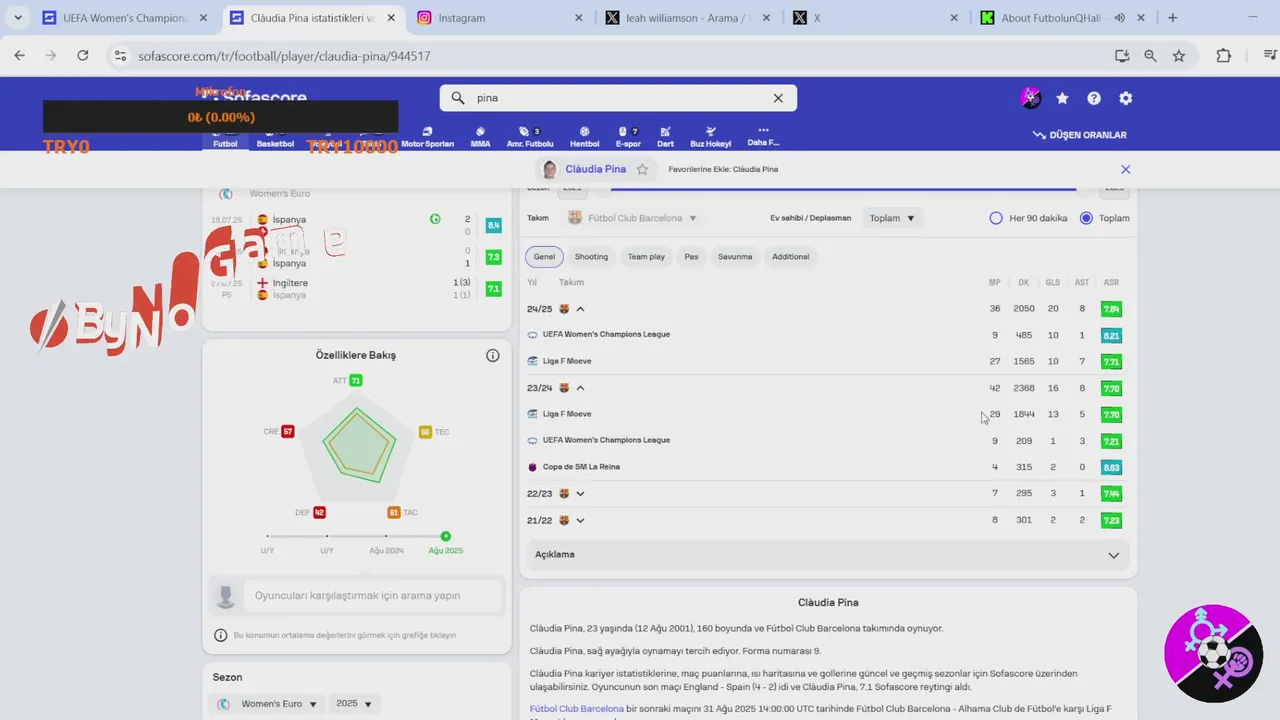Click the ATT 71 attribute badge

point(355,381)
